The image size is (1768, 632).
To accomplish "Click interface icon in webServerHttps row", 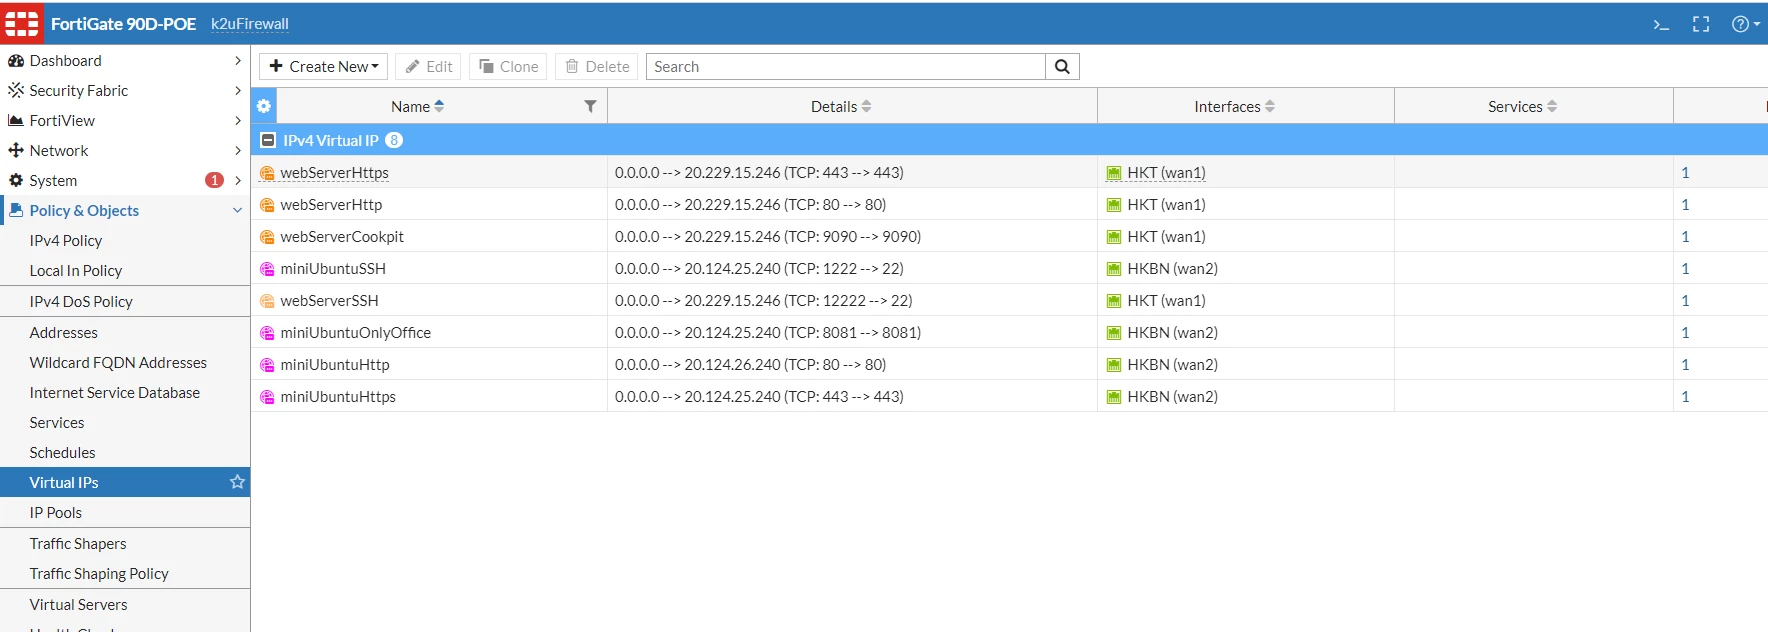I will tap(1114, 173).
